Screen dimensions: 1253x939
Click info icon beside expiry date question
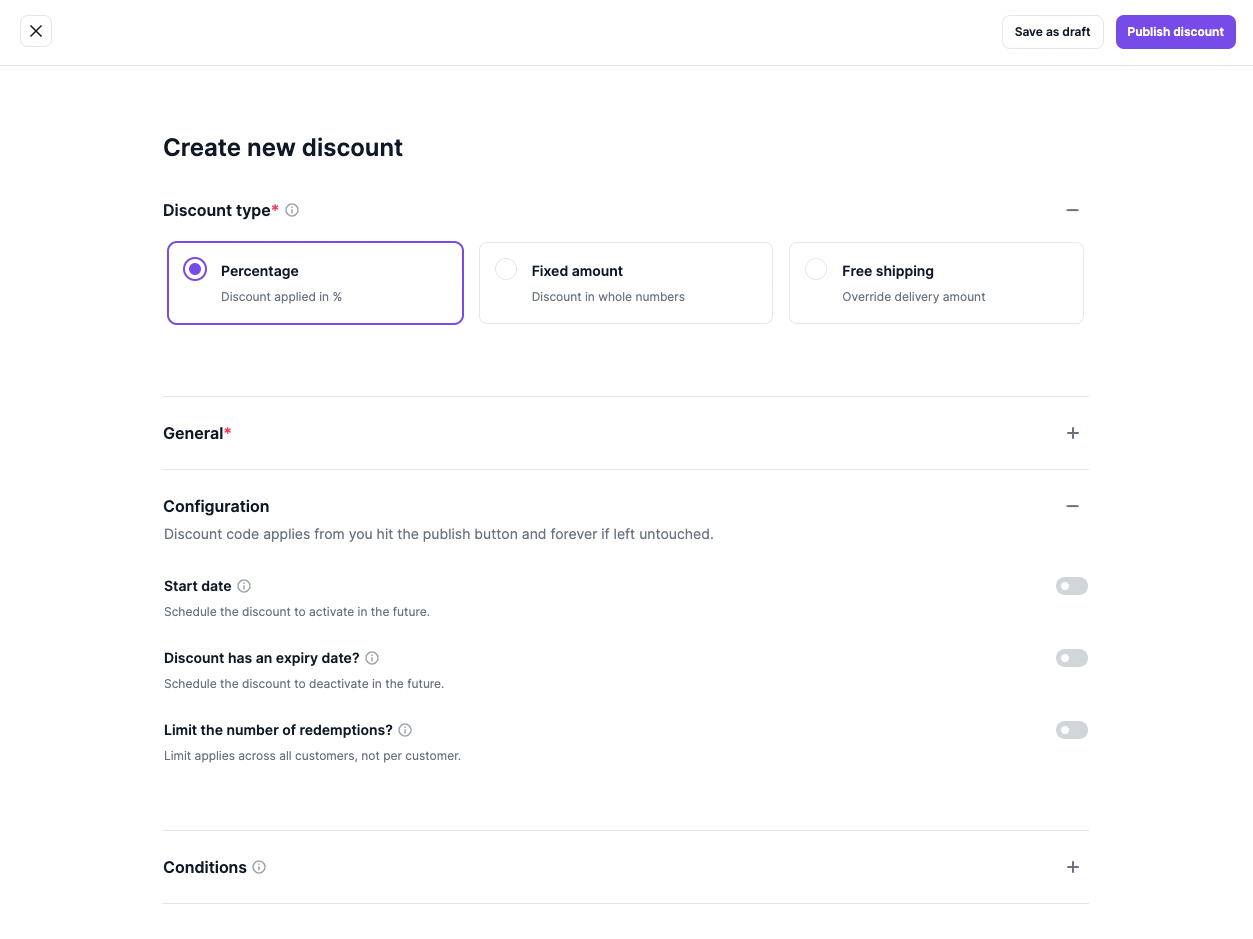pyautogui.click(x=372, y=658)
